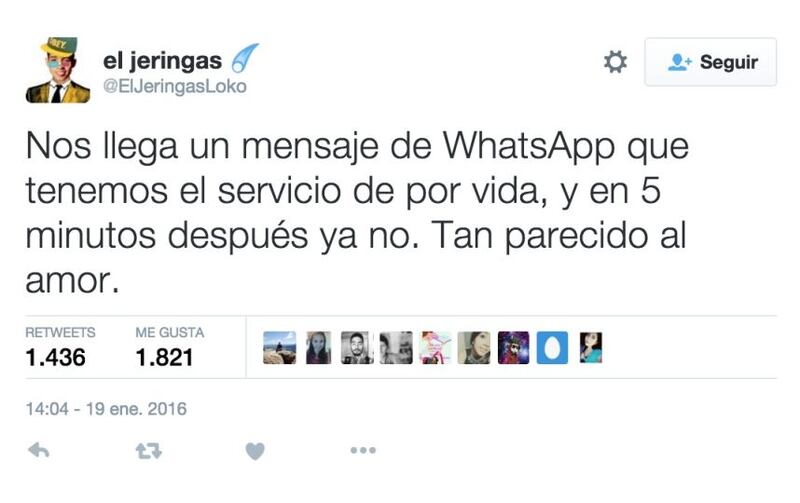
Task: Open the purple galaxy avatar profile
Action: [x=513, y=347]
